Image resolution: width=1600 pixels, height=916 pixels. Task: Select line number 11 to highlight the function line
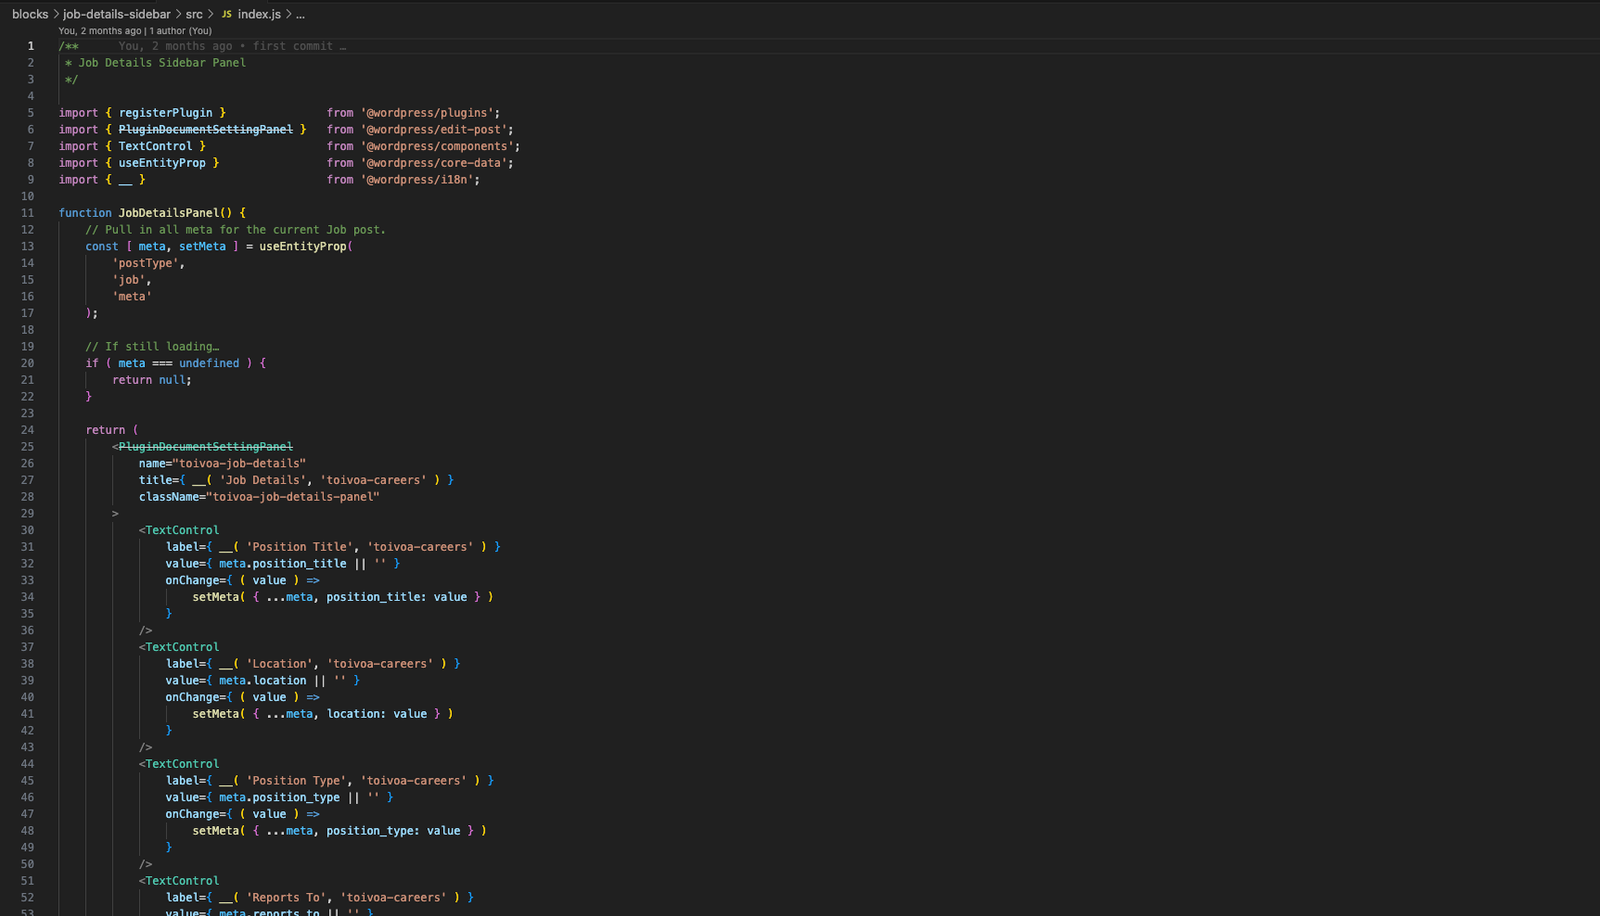click(27, 212)
